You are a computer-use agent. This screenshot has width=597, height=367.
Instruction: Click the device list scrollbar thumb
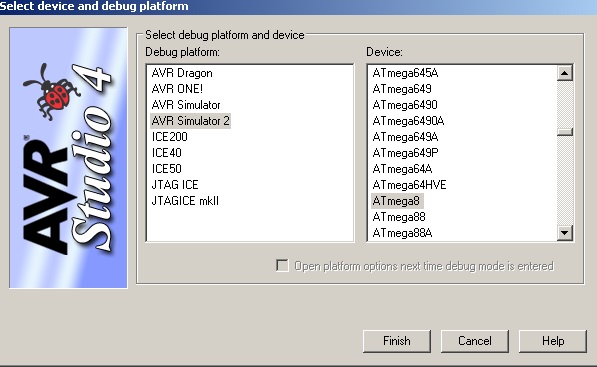(565, 132)
